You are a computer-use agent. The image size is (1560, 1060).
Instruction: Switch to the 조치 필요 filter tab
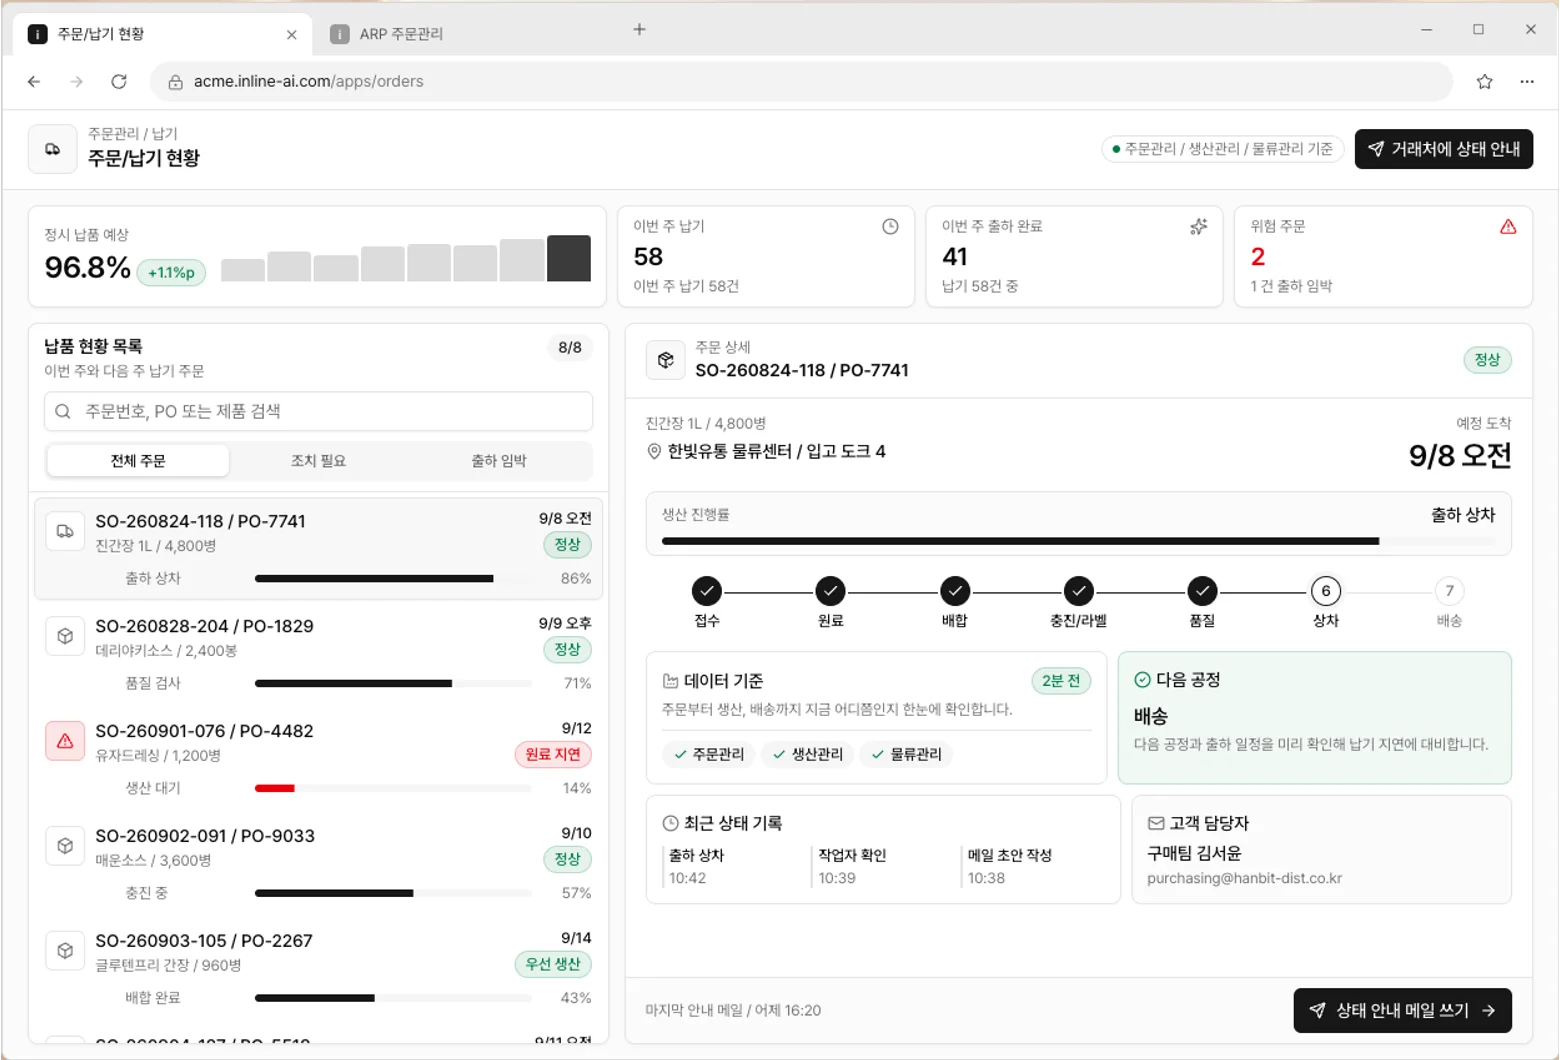[x=318, y=461]
